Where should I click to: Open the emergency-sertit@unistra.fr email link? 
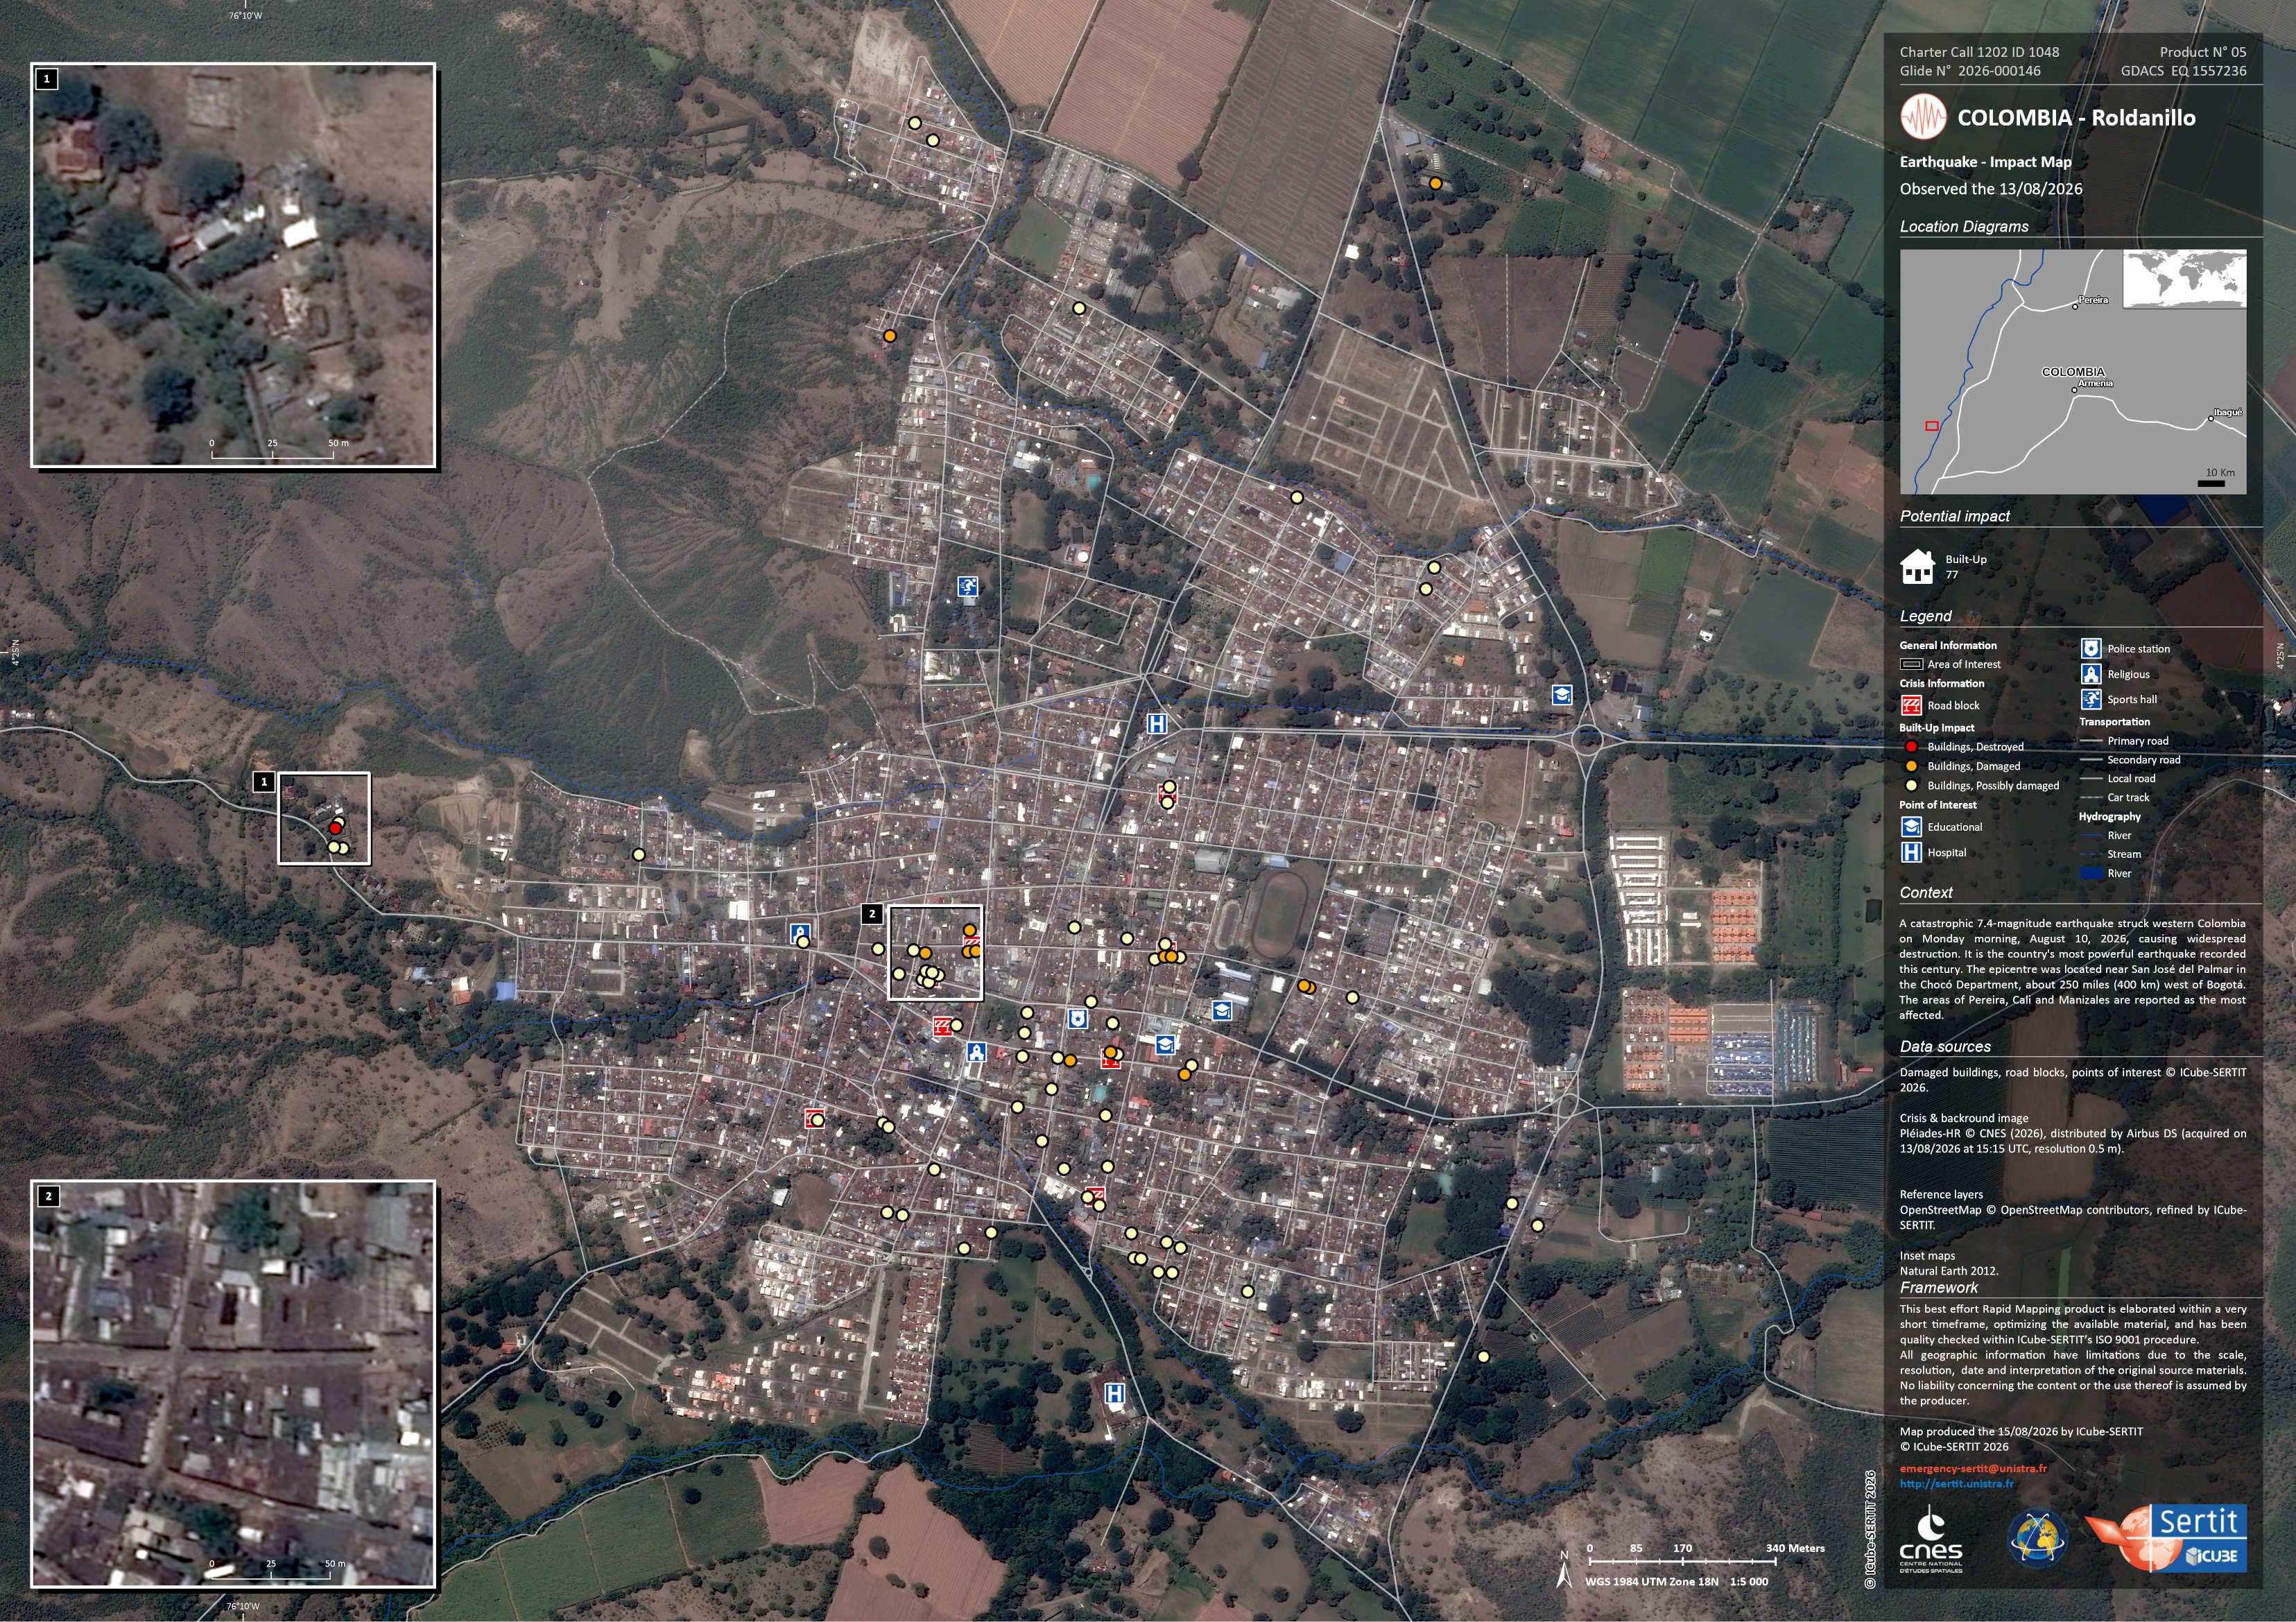coord(1973,1468)
